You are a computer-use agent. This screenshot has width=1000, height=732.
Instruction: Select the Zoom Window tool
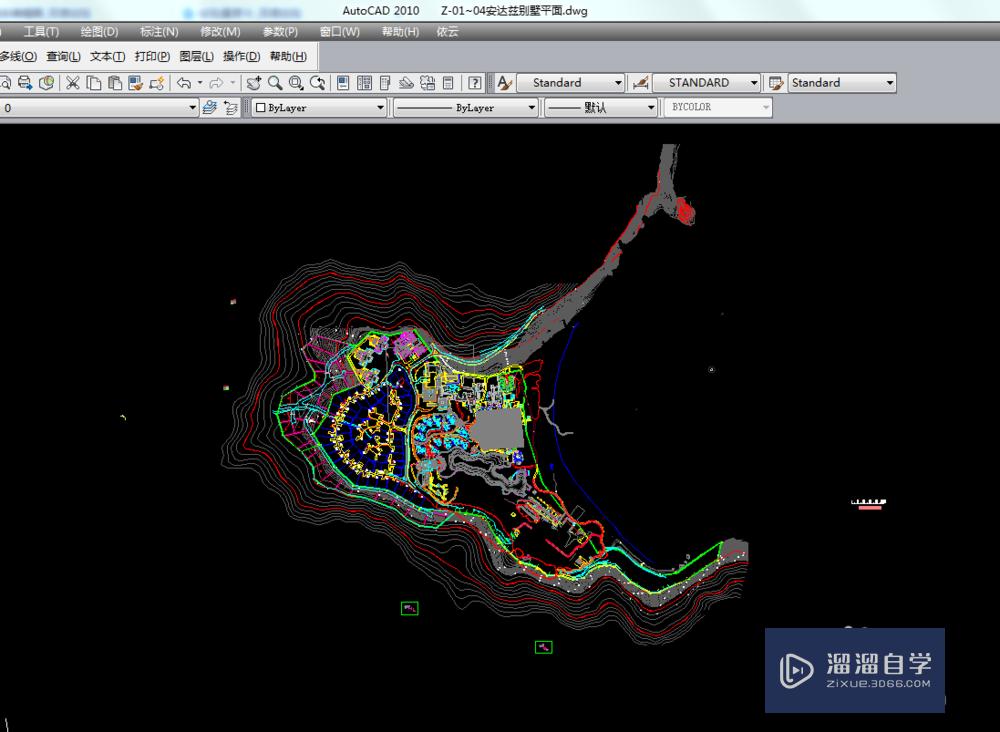click(x=296, y=83)
